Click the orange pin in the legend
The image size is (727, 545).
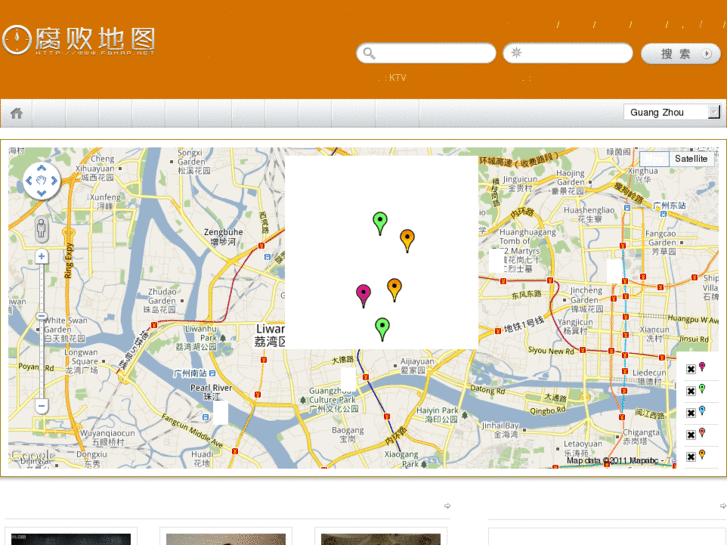702,454
